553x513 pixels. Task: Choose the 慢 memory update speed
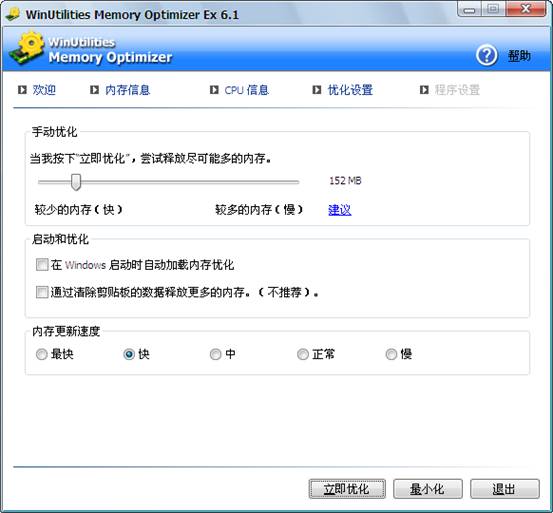(391, 354)
